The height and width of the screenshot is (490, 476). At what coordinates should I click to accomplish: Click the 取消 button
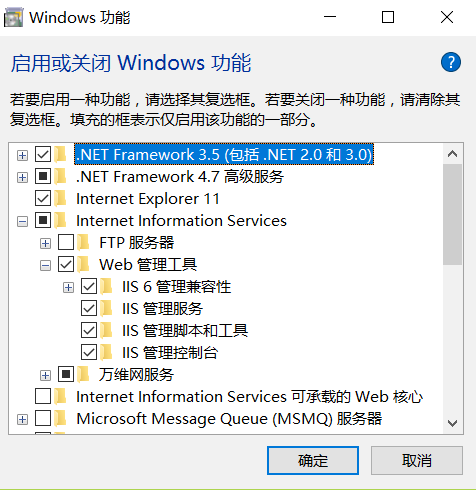(417, 460)
